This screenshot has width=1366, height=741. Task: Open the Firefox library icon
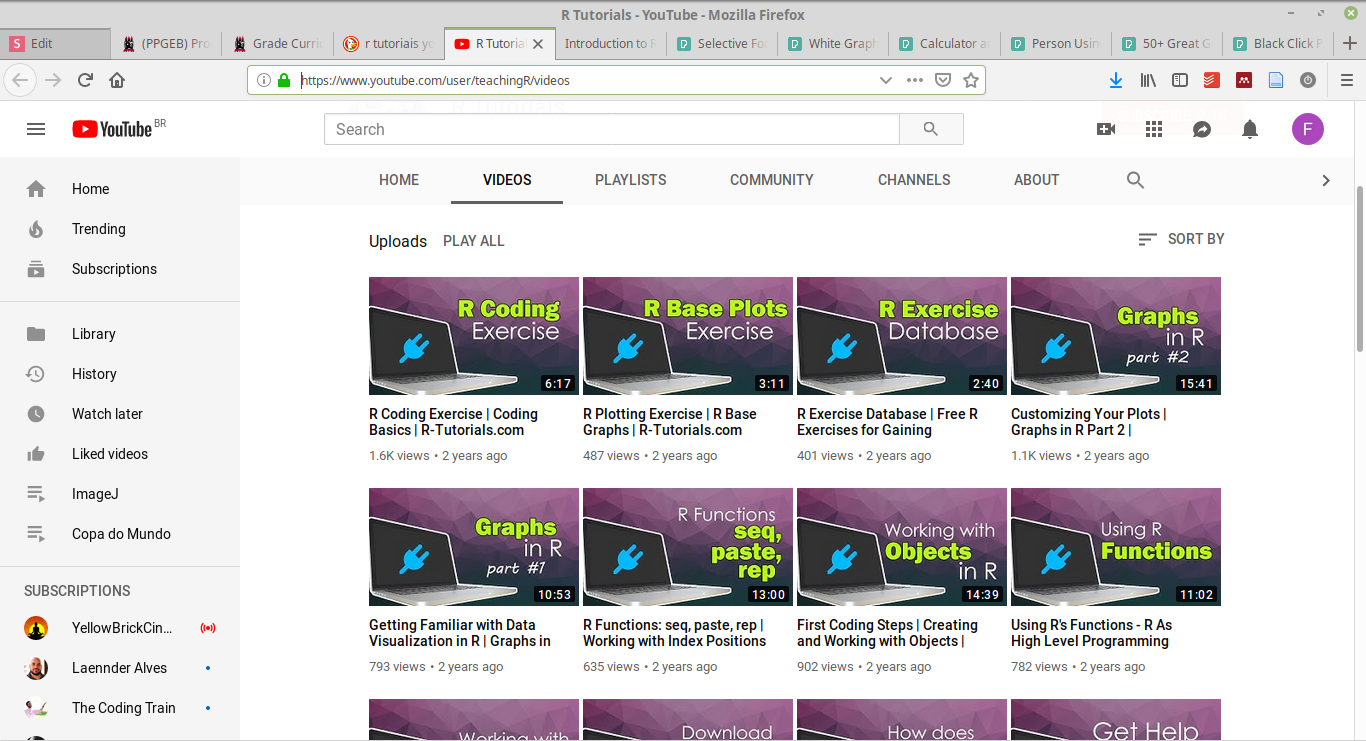(1148, 80)
